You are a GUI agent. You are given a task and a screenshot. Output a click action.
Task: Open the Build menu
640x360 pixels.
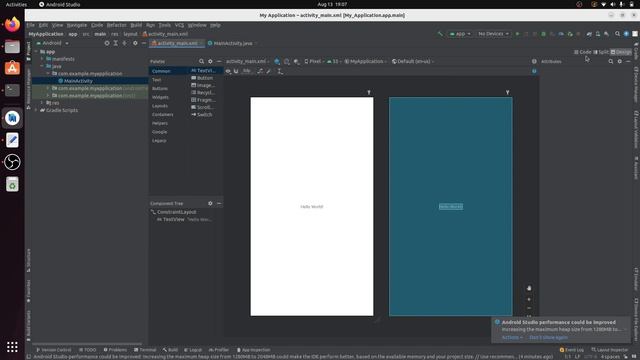pos(136,25)
